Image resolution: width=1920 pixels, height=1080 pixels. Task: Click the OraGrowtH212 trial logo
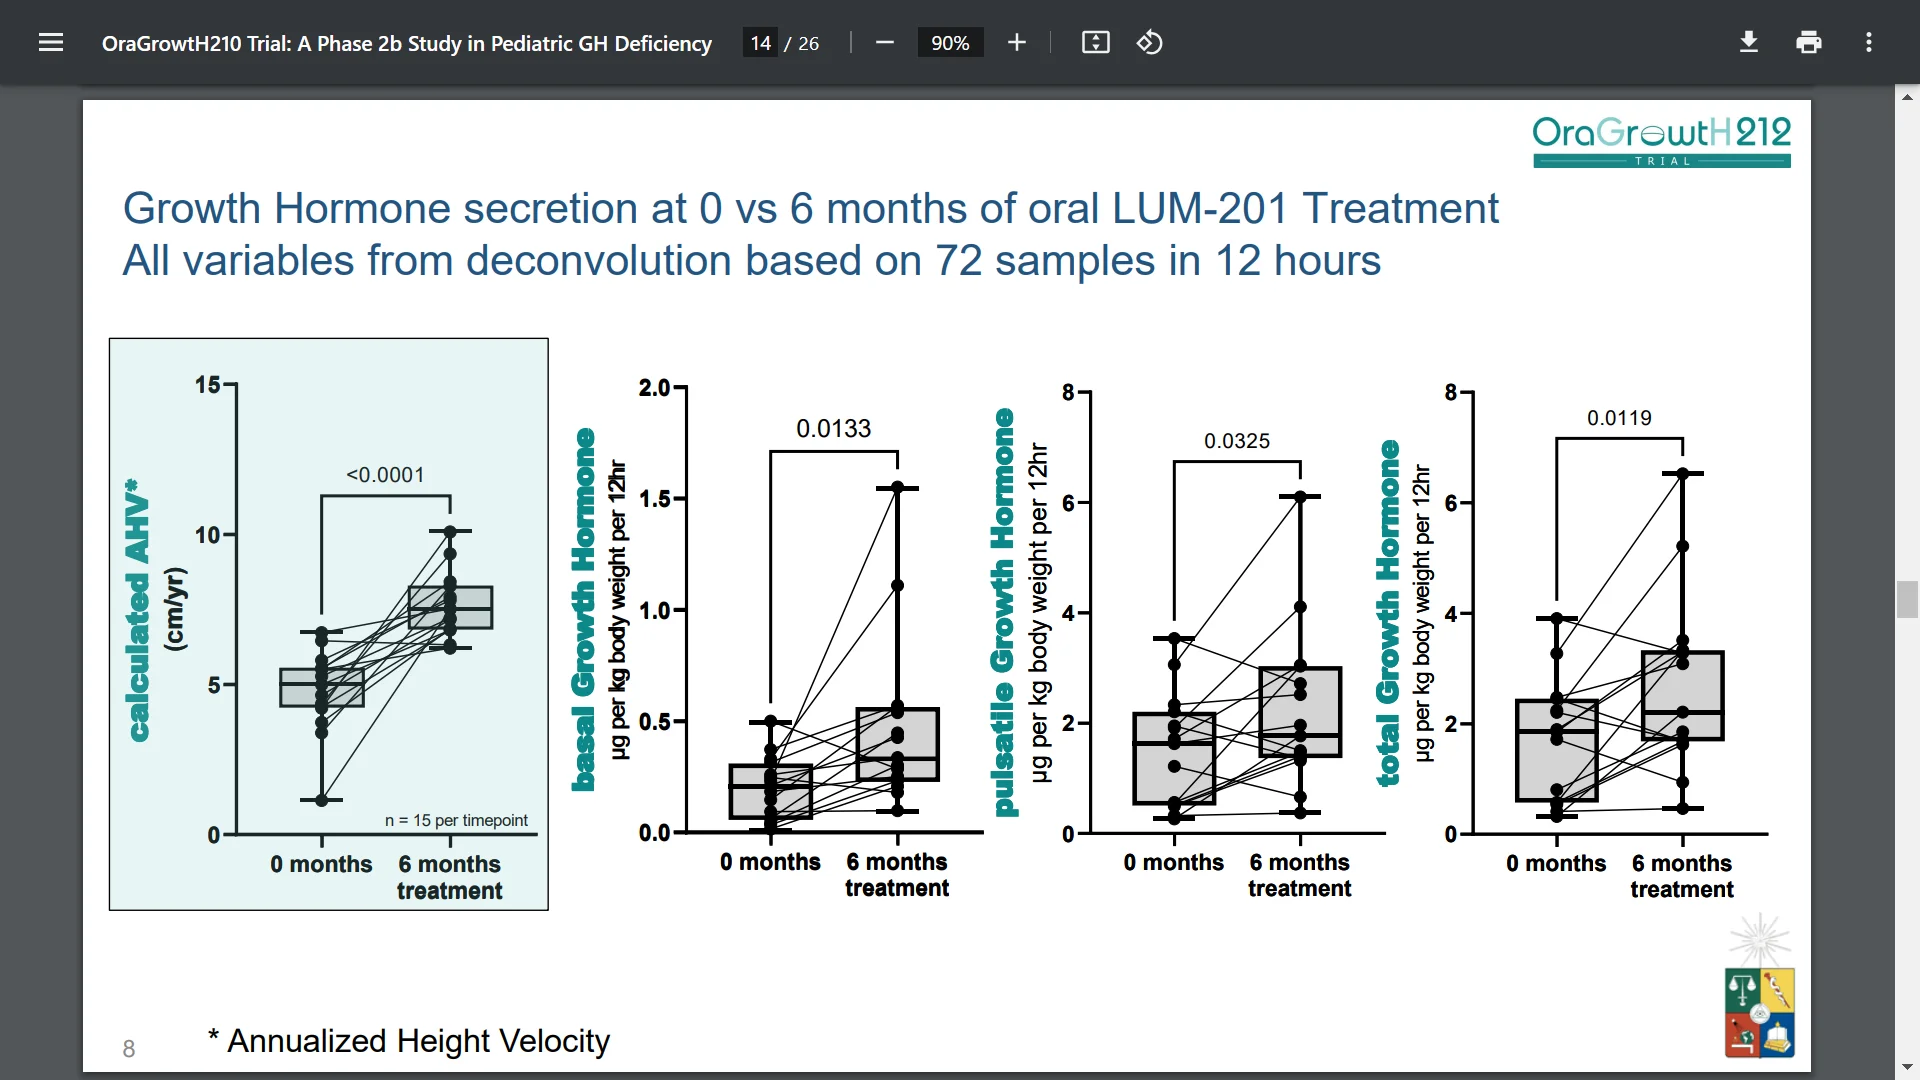pos(1662,141)
